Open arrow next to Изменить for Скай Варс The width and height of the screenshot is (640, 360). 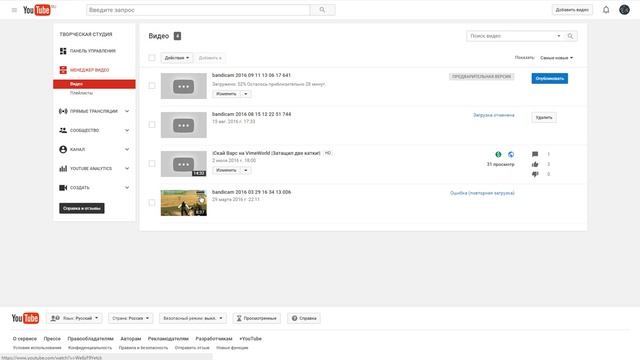pyautogui.click(x=246, y=170)
